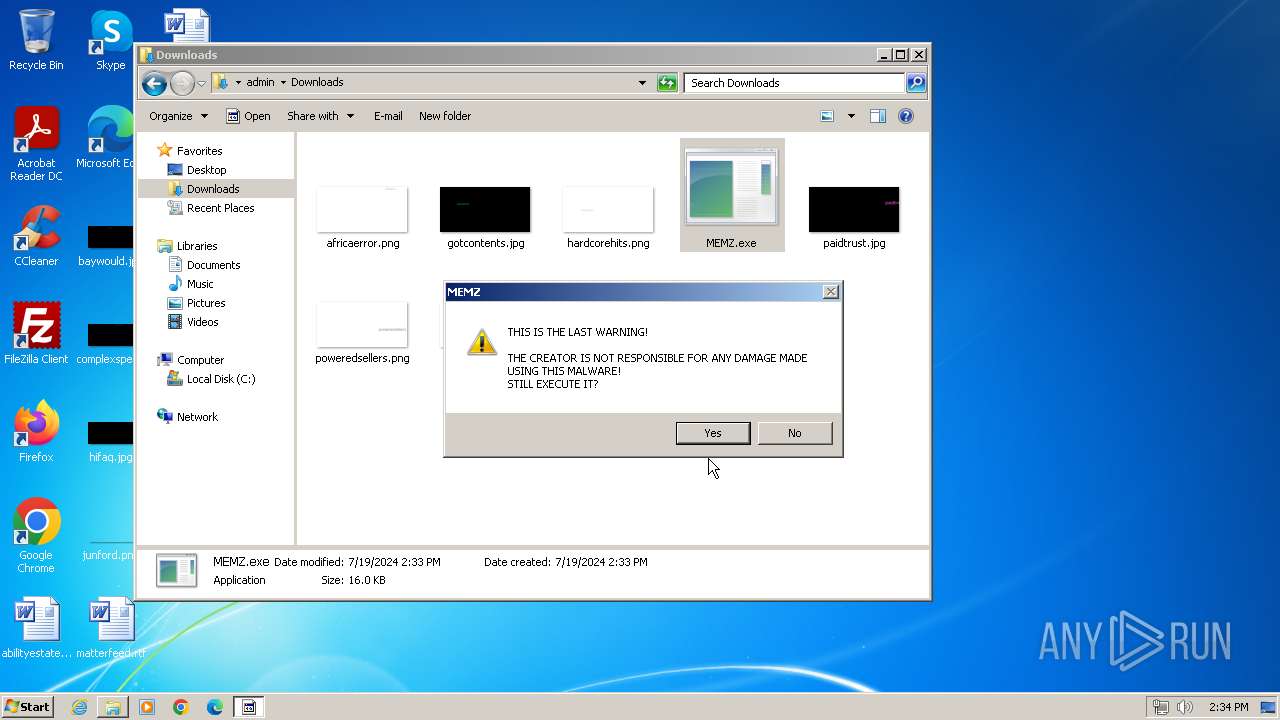Image resolution: width=1280 pixels, height=720 pixels.
Task: Click the Acrobat Reader DC desktop icon
Action: click(x=36, y=145)
